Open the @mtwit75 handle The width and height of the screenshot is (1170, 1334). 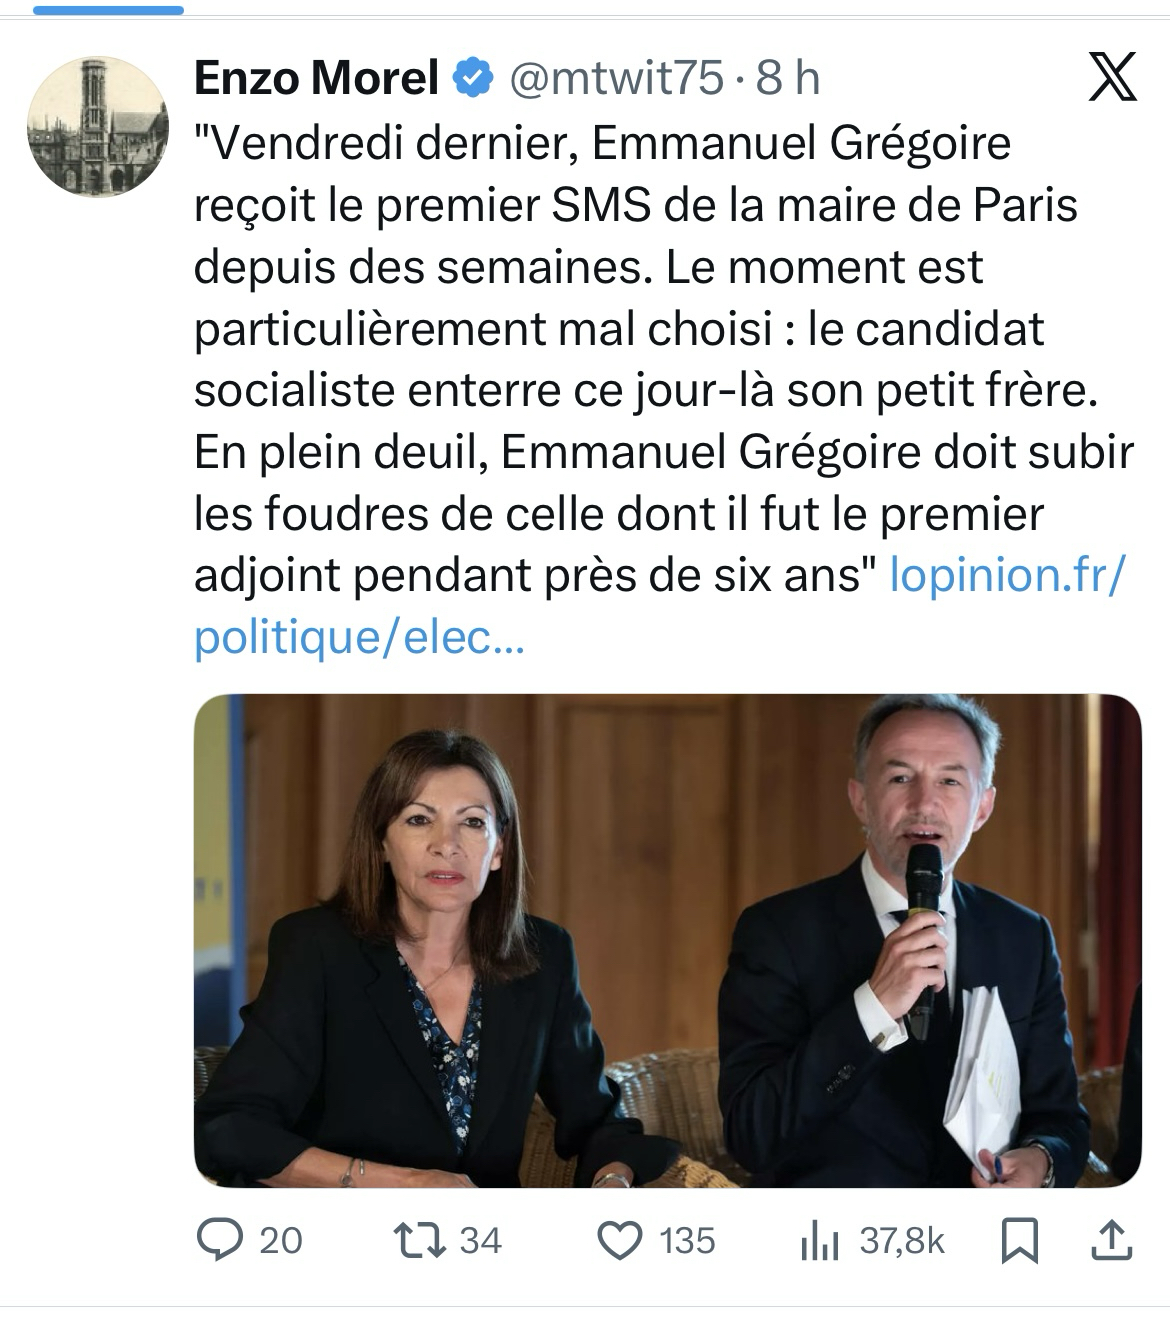(616, 78)
